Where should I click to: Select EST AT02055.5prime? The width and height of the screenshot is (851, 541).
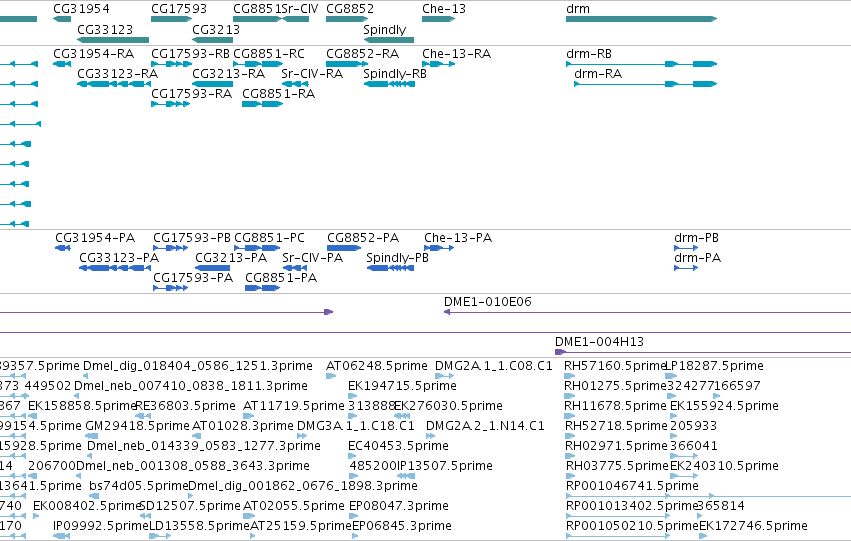249,516
